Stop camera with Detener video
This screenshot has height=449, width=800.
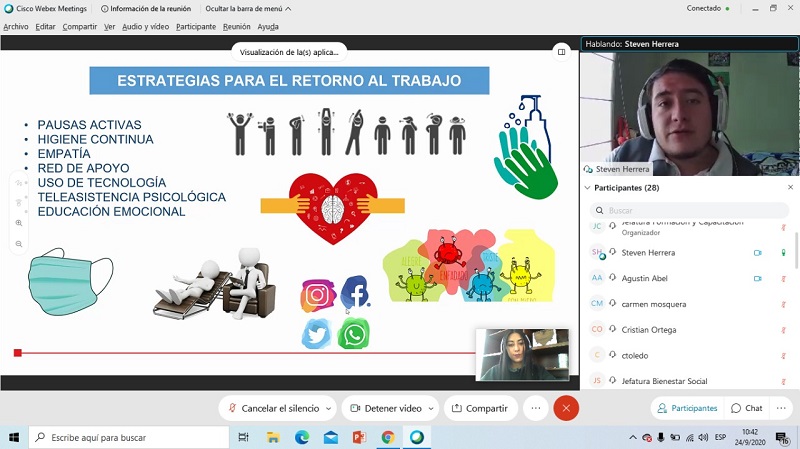tap(385, 408)
